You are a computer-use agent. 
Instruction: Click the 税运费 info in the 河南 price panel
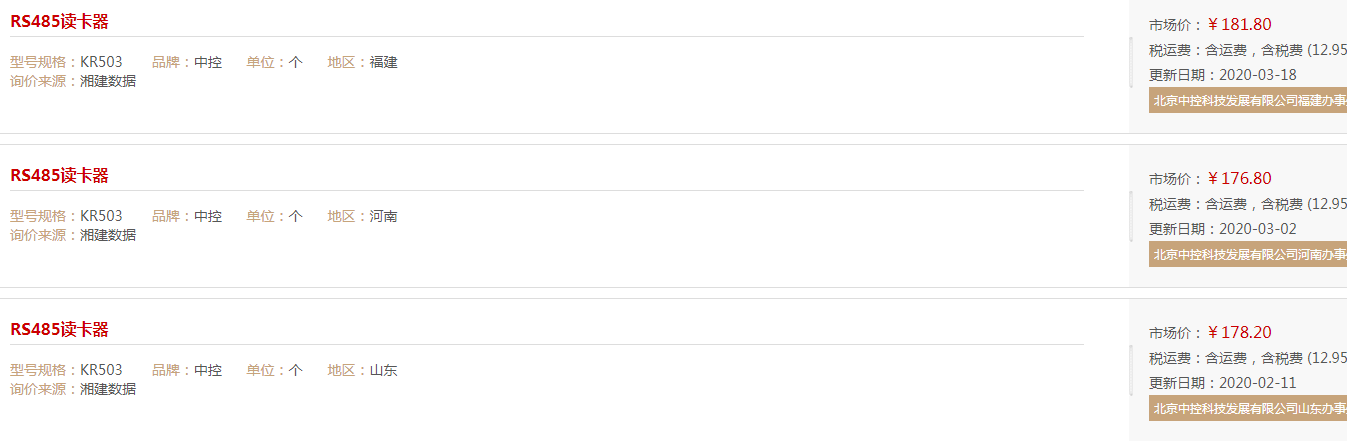pyautogui.click(x=1248, y=204)
